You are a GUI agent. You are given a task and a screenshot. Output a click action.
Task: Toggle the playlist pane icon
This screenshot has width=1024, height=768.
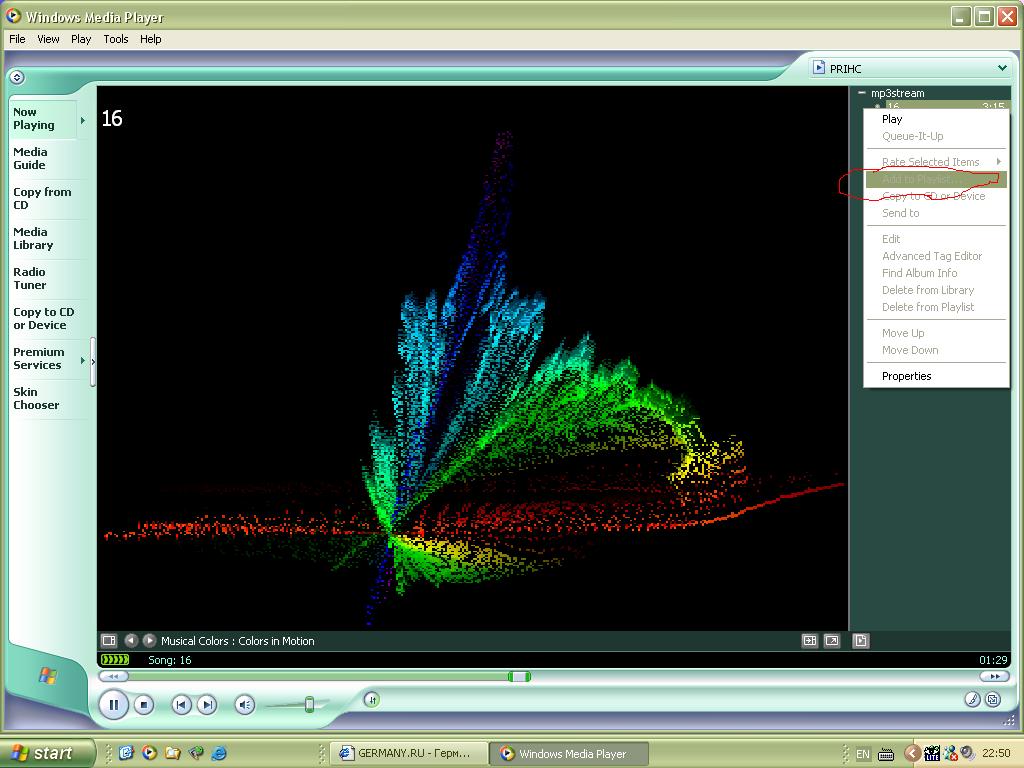tap(861, 641)
